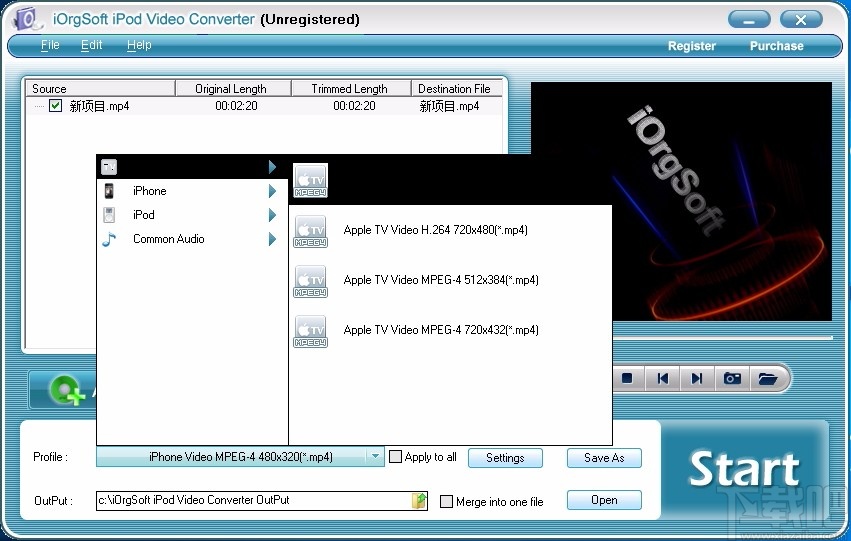Screen dimensions: 851x541
Task: Open the Common Audio profile category
Action: coord(192,239)
